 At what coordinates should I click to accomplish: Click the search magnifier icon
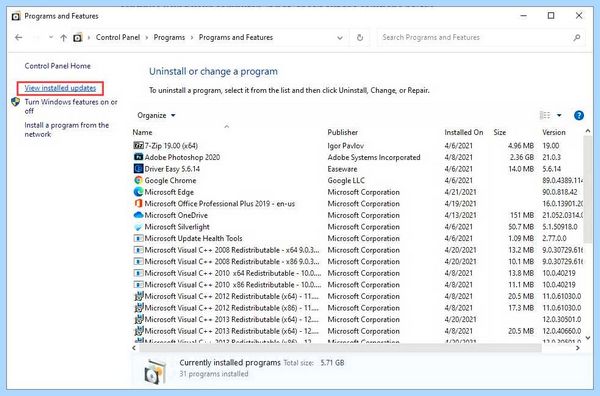click(x=577, y=37)
